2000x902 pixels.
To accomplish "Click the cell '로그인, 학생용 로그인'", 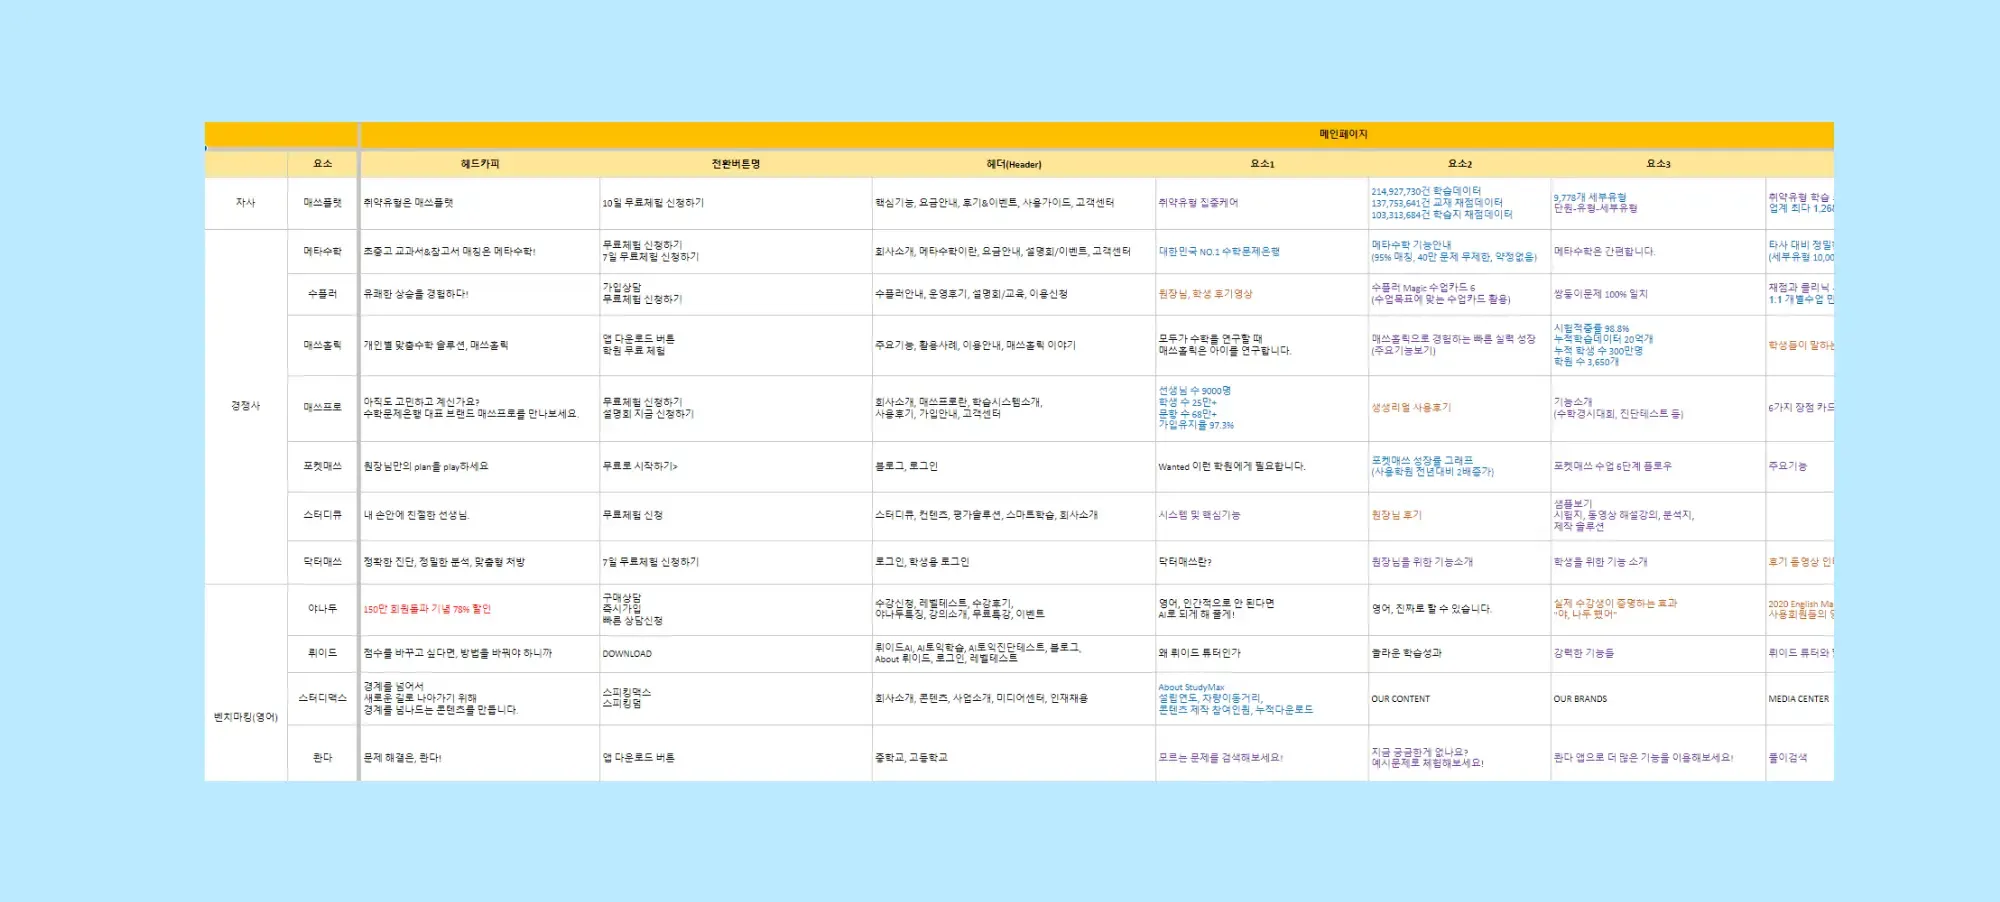I will coord(1014,562).
